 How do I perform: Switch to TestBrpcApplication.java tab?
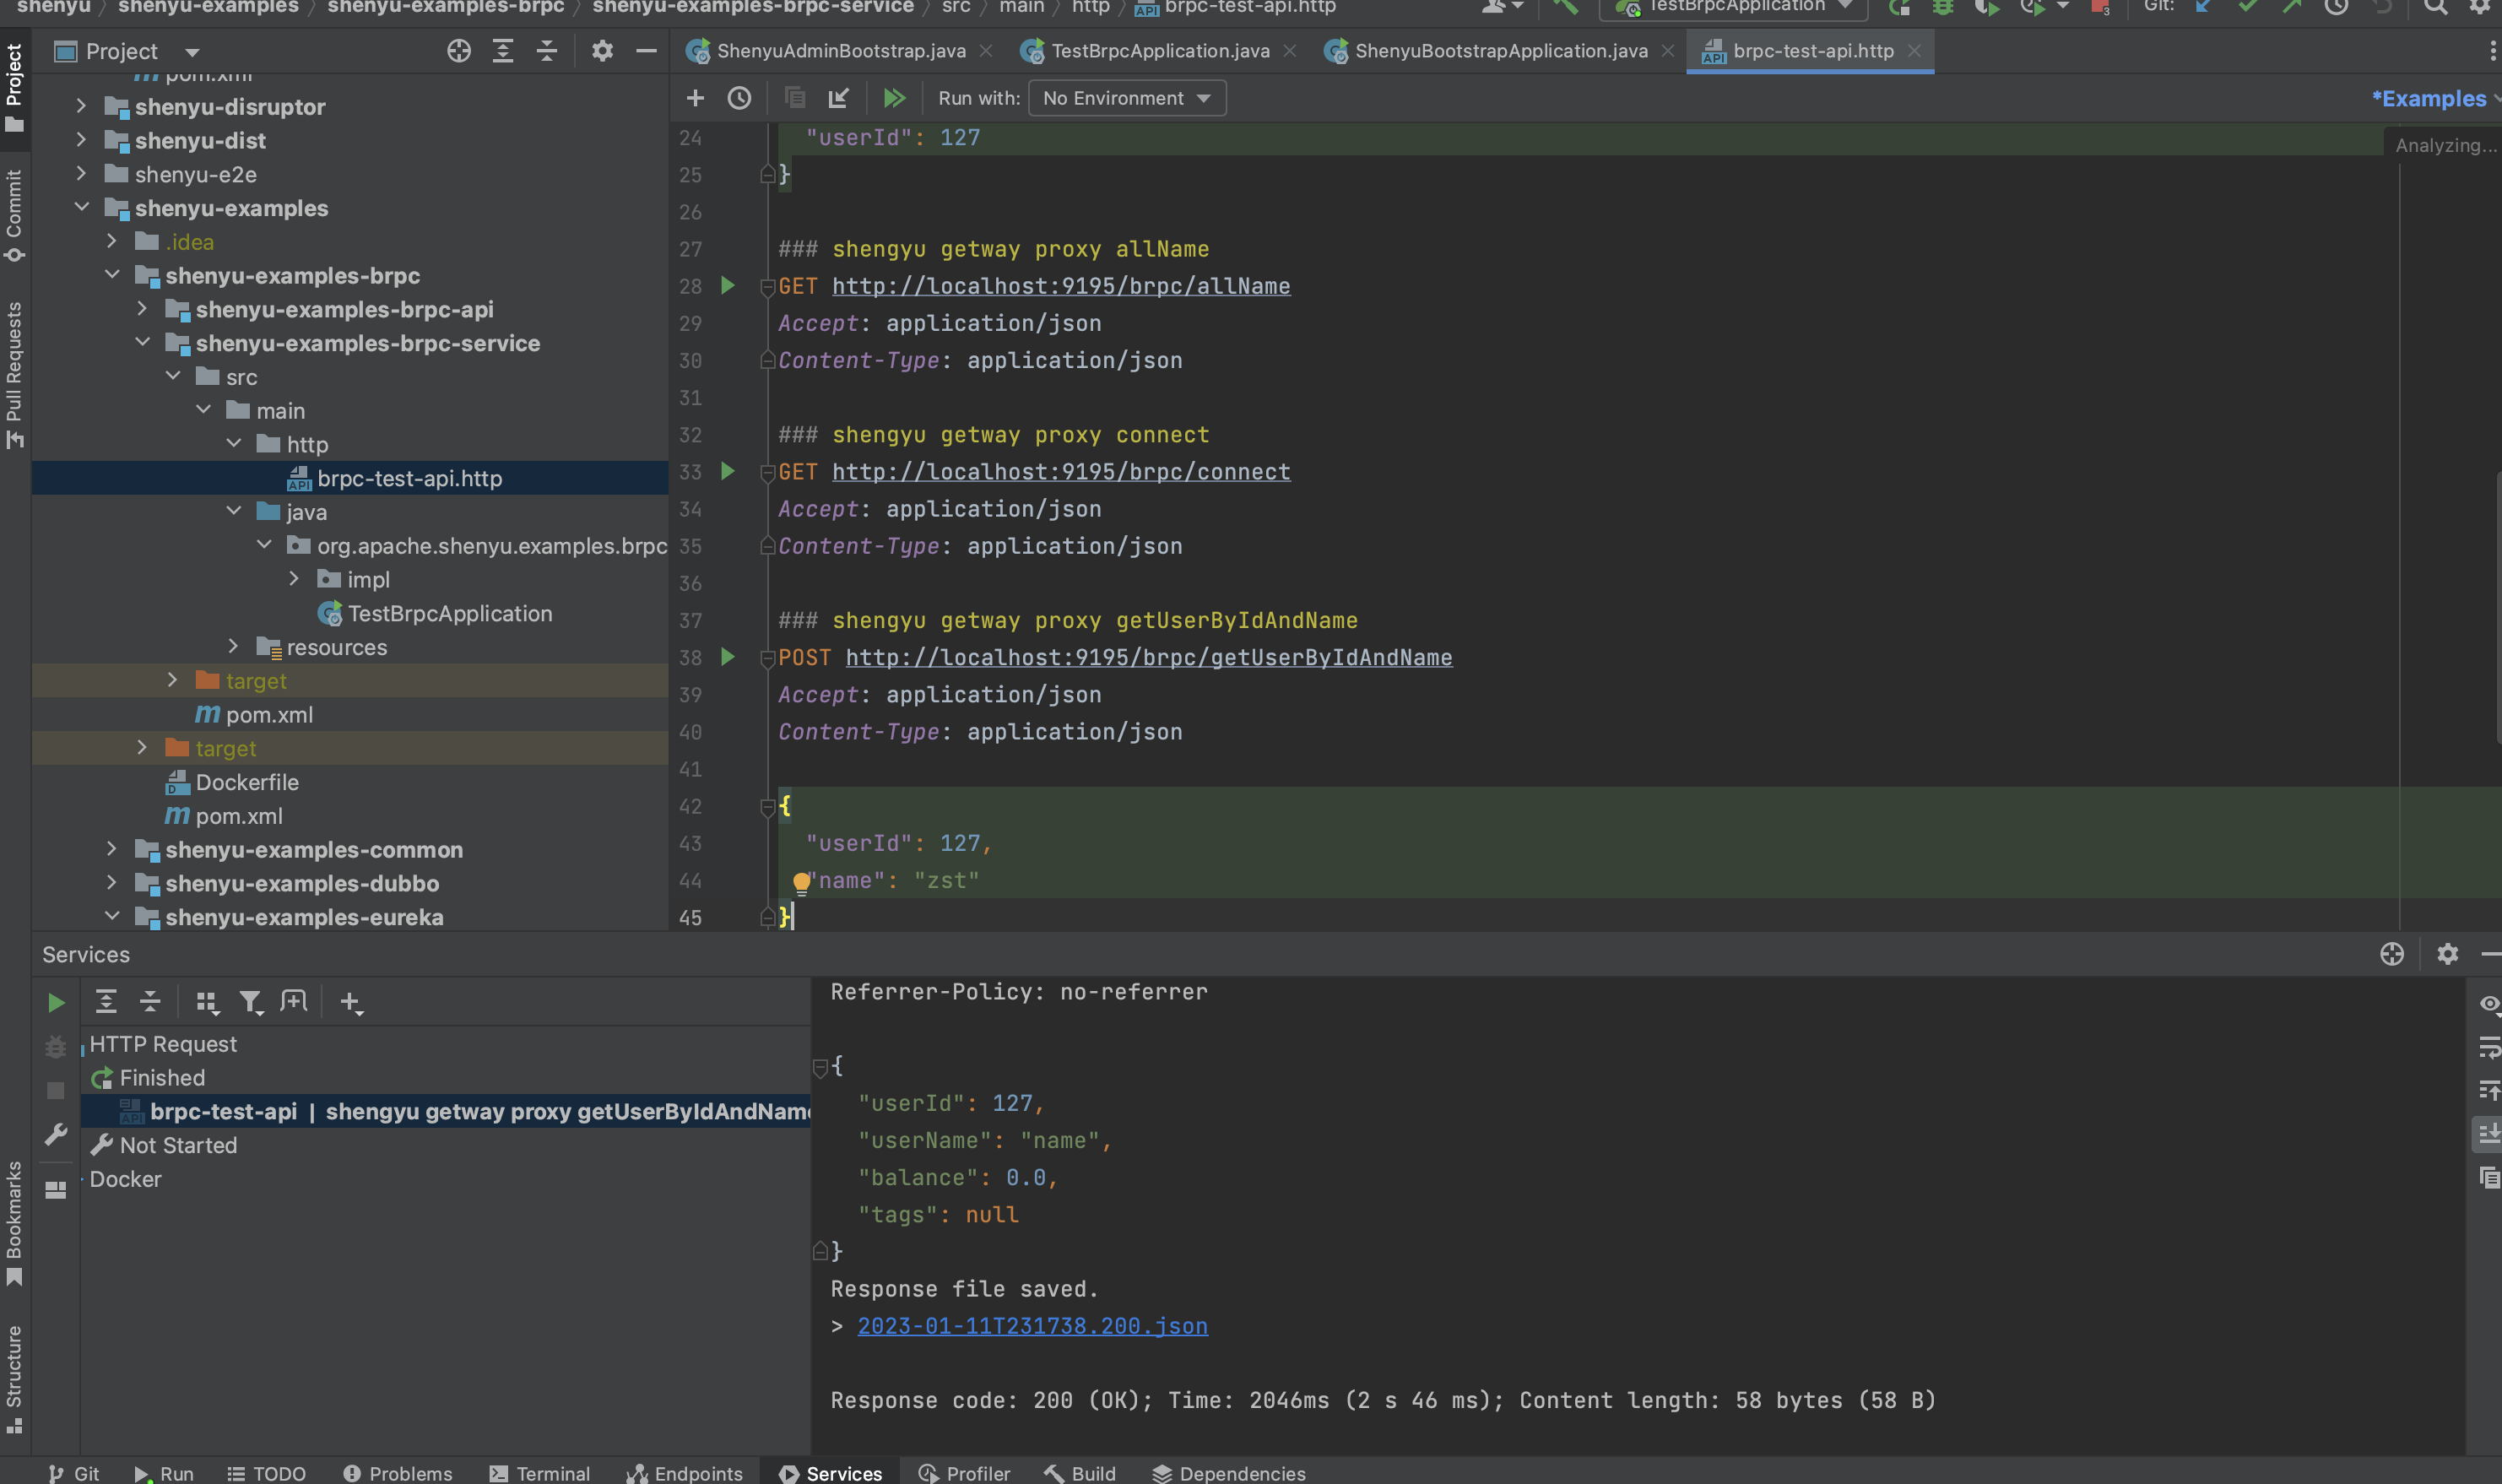point(1159,51)
